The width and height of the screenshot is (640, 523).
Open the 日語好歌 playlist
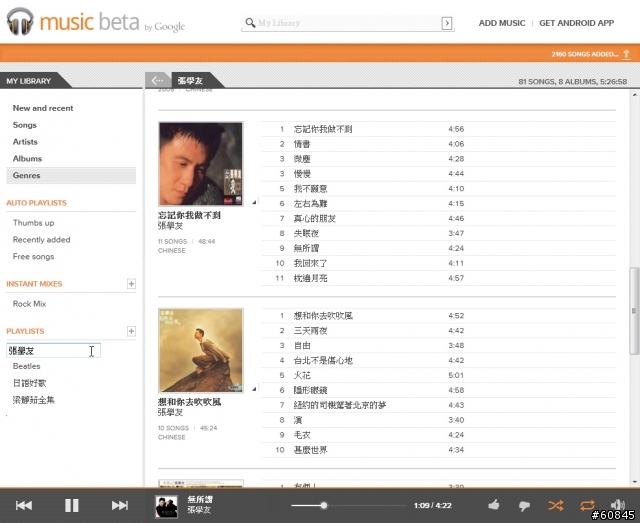tap(29, 383)
